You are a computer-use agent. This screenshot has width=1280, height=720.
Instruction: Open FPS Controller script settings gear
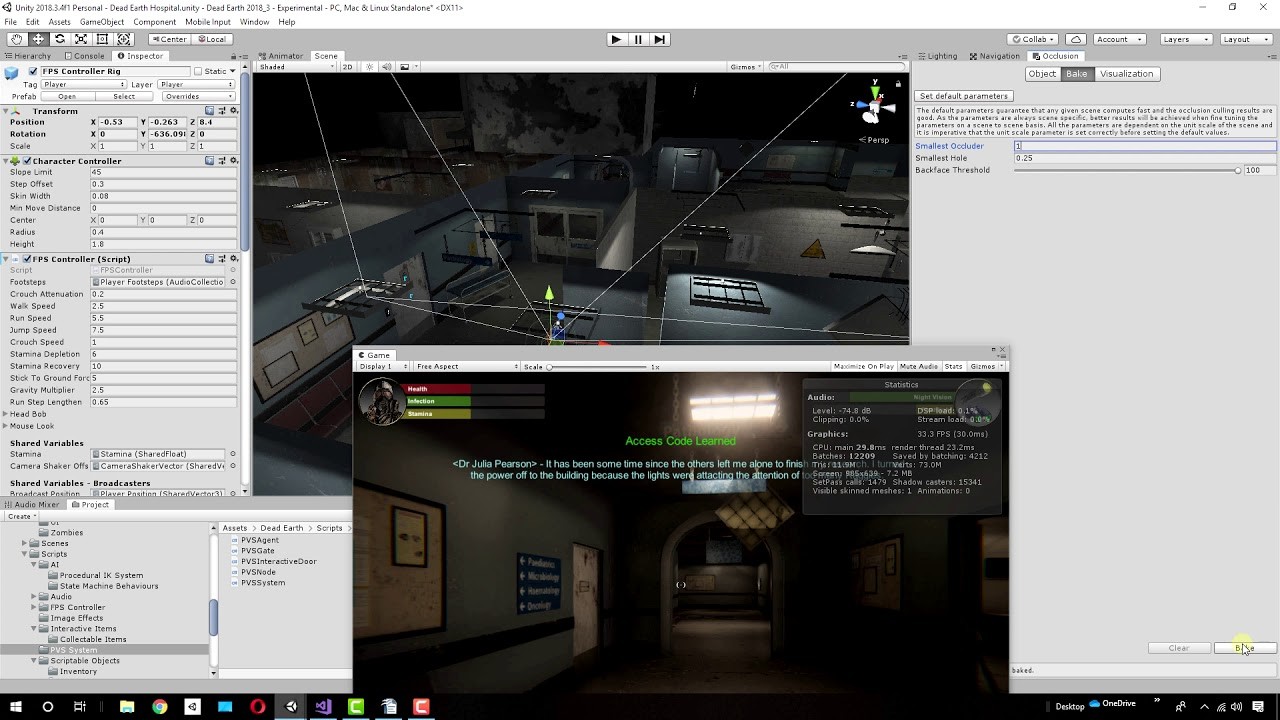(234, 258)
